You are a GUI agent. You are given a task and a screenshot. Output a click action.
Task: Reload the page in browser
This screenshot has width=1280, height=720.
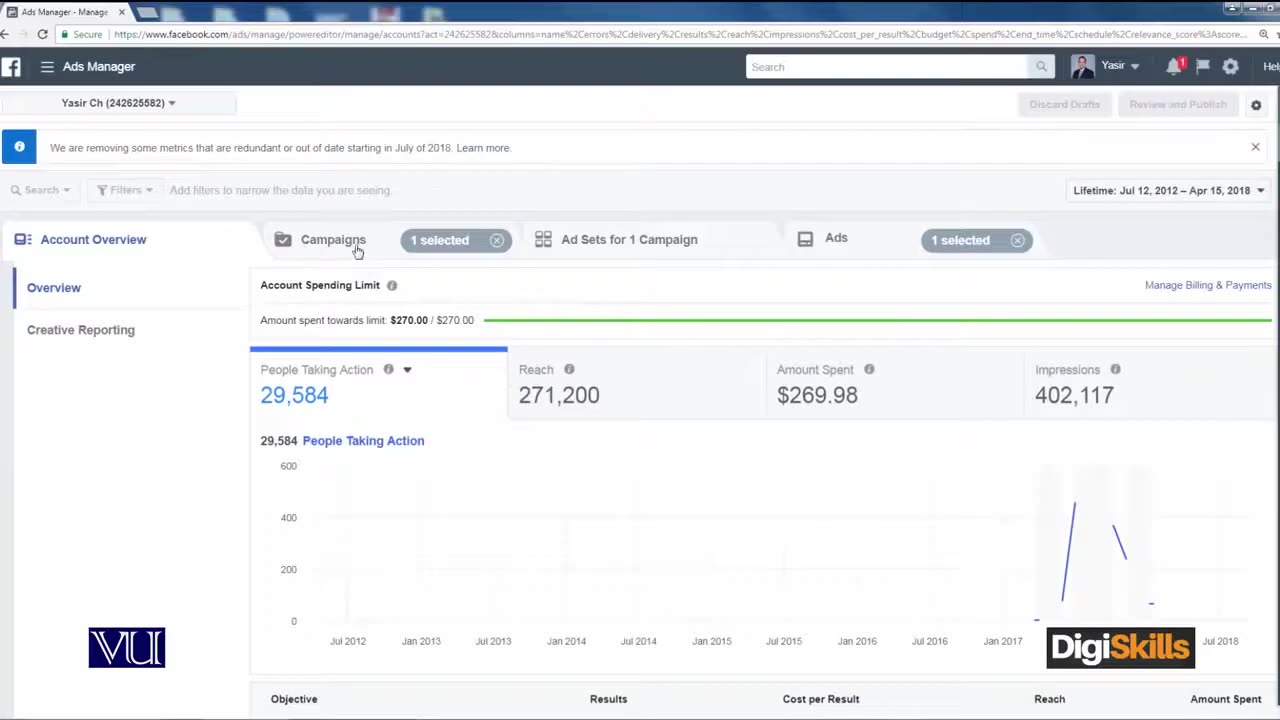click(42, 34)
